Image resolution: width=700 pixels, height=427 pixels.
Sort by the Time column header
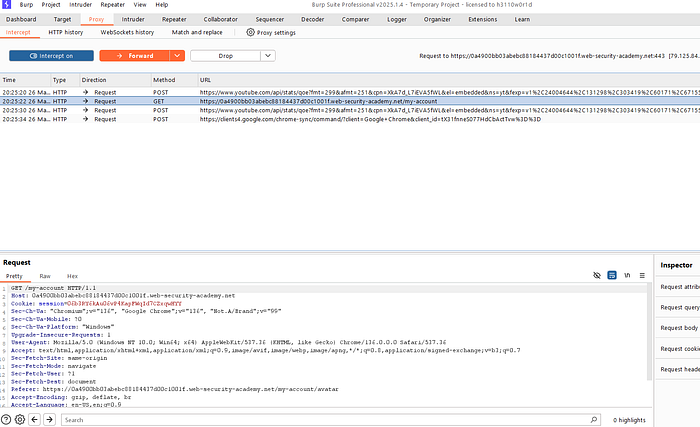pos(25,80)
